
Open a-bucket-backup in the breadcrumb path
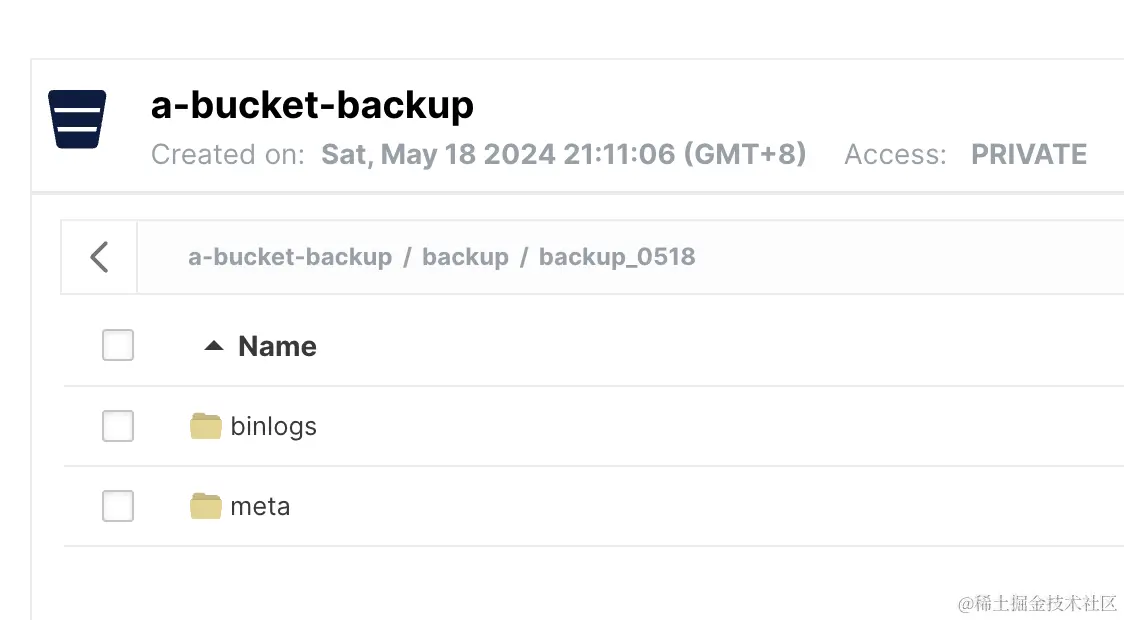coord(290,257)
